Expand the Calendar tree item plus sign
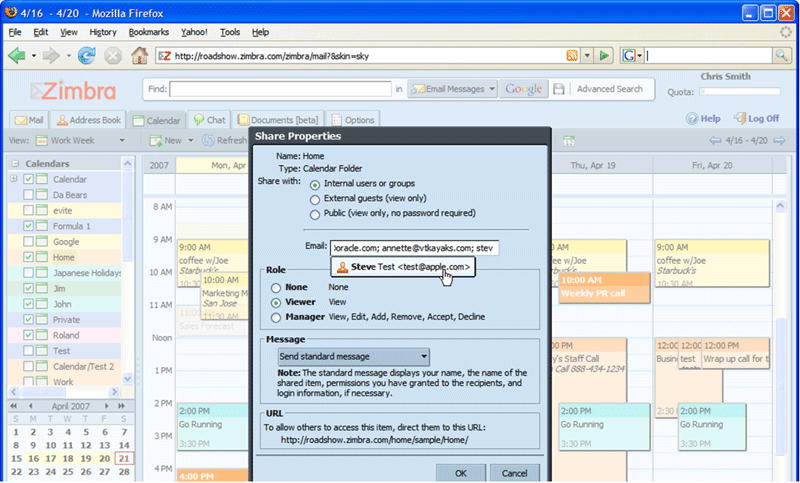 [14, 179]
